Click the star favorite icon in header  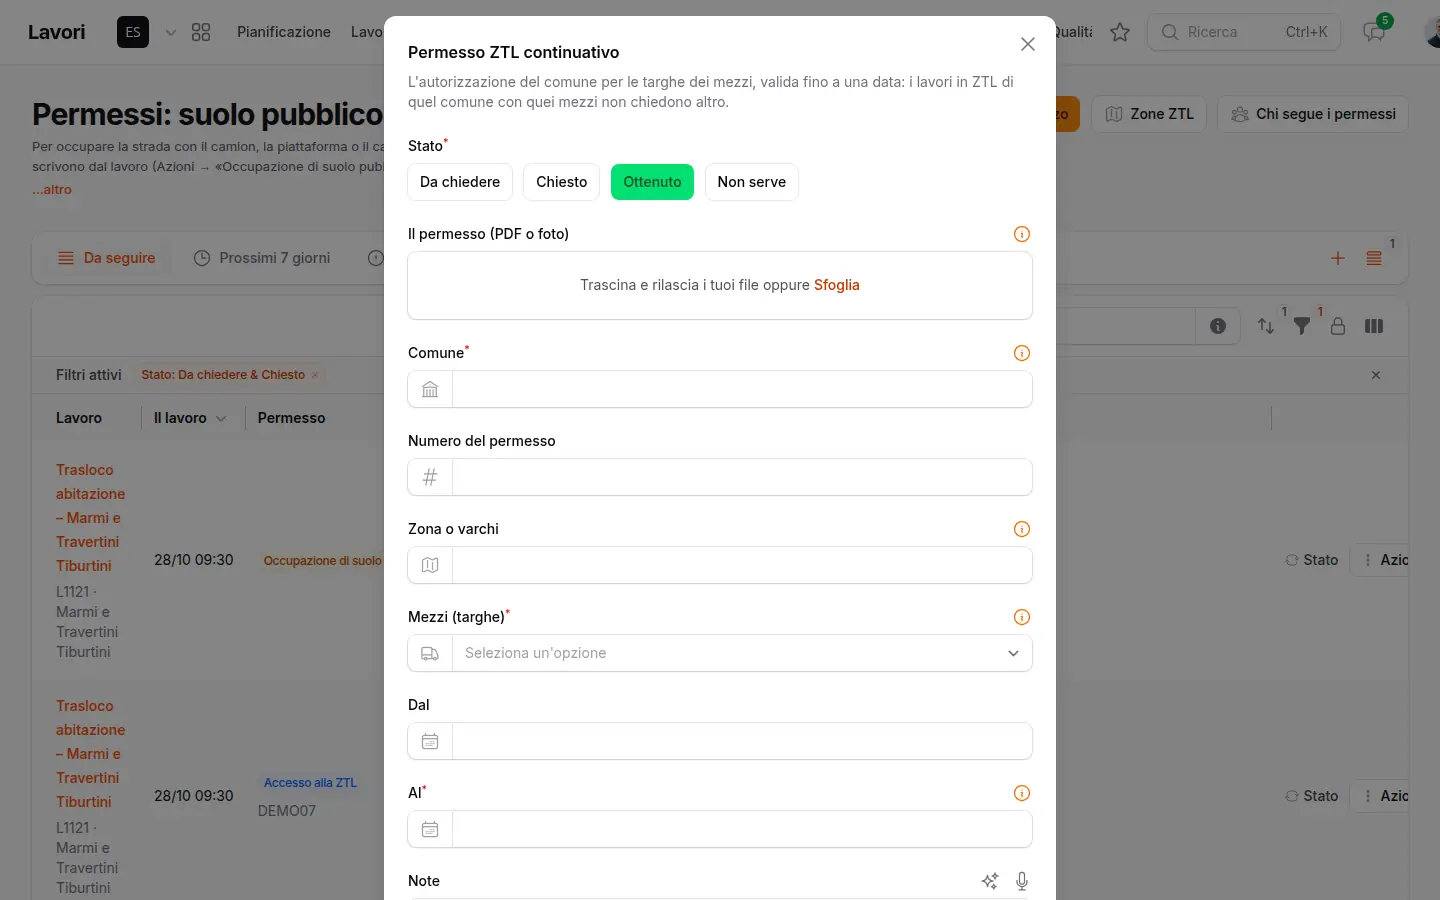(x=1120, y=32)
